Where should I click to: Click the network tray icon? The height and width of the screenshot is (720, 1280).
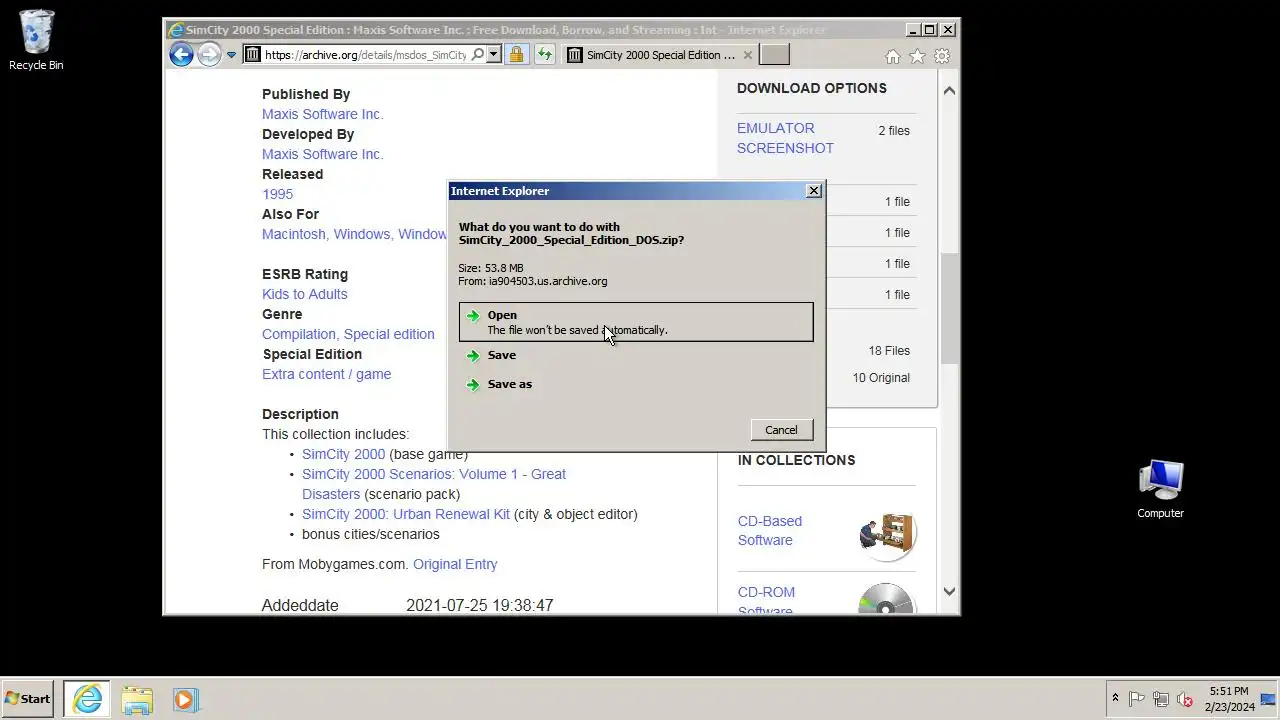(1161, 699)
